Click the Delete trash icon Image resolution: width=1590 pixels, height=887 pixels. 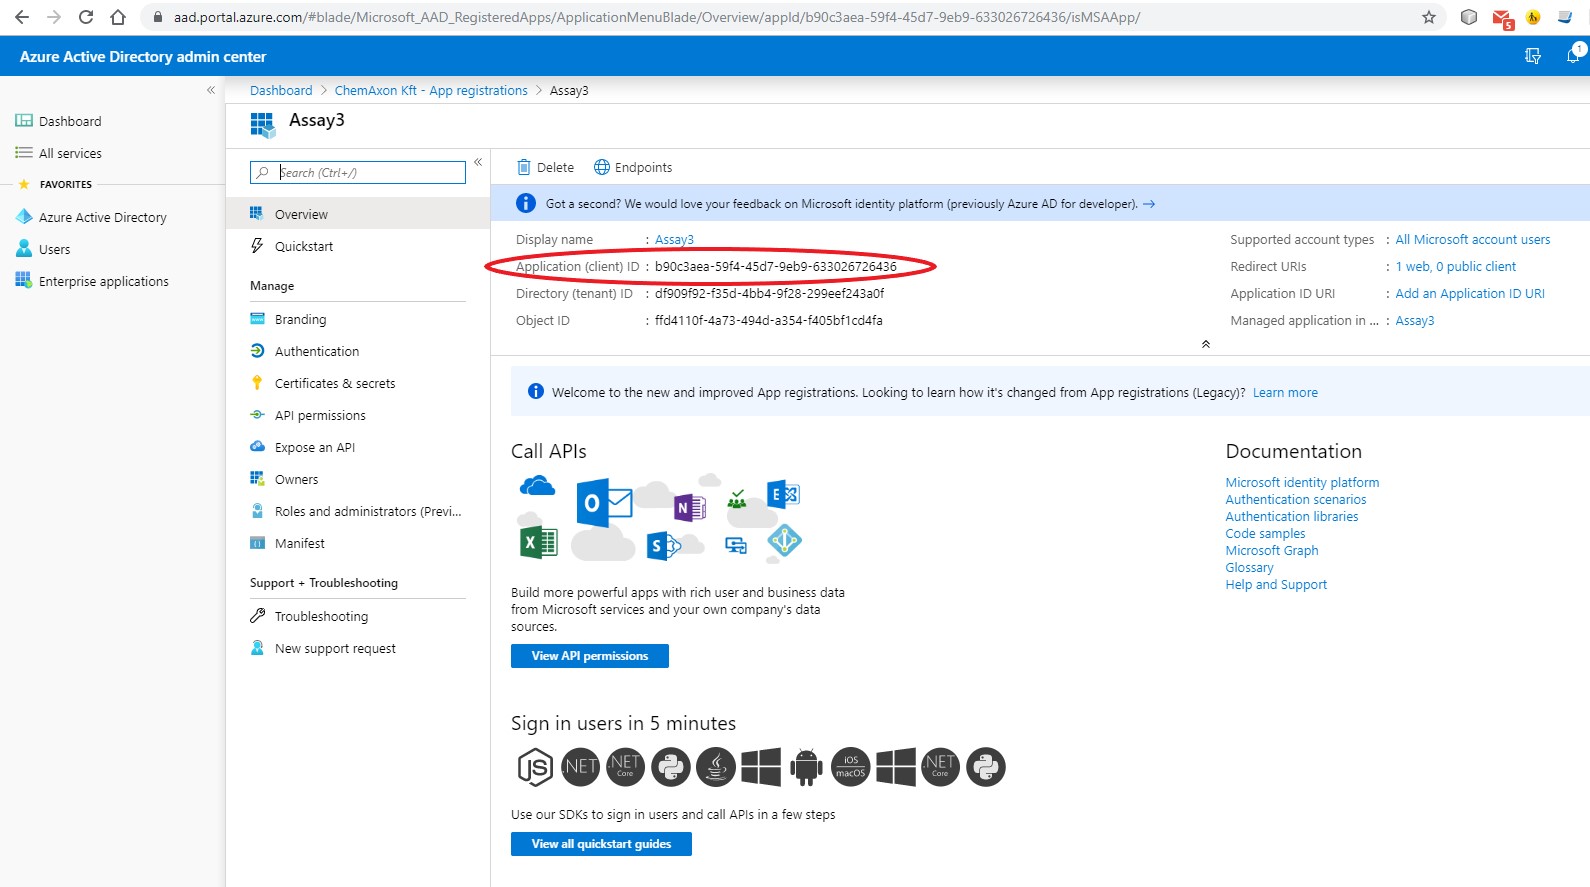pyautogui.click(x=523, y=168)
